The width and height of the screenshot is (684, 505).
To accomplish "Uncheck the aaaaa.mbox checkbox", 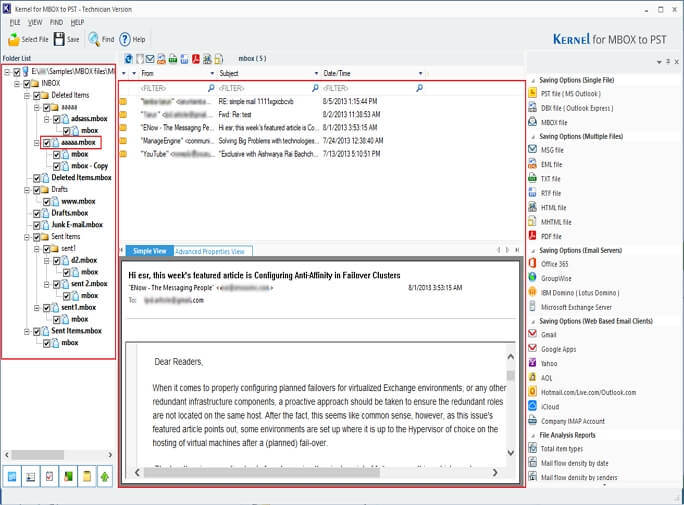I will tap(47, 143).
